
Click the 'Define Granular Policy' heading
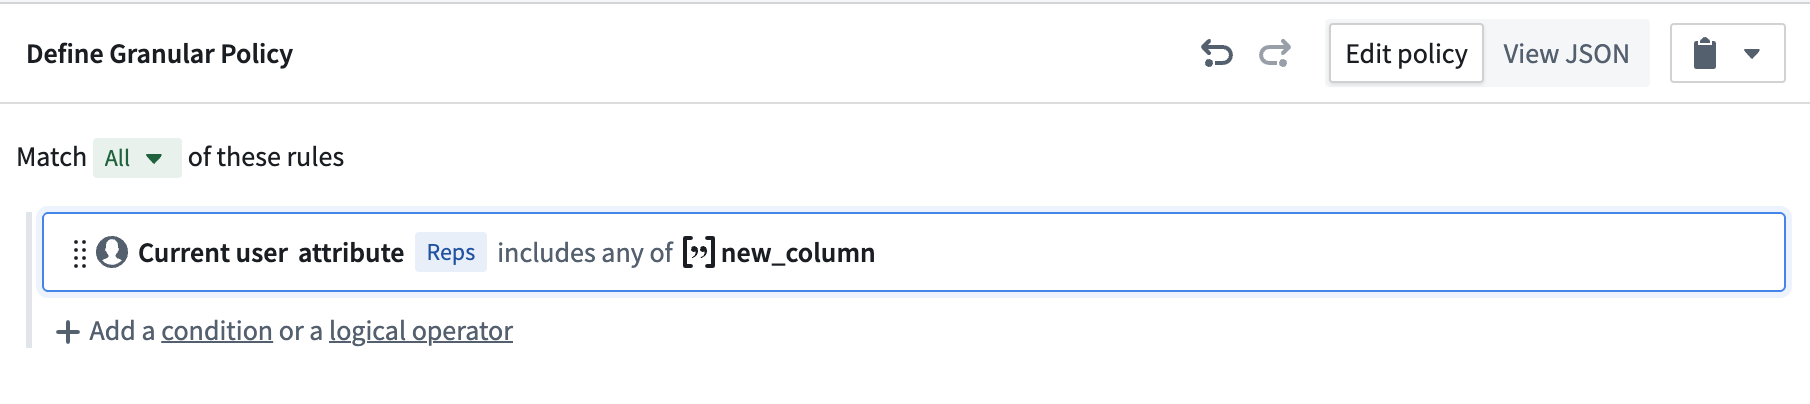click(160, 54)
